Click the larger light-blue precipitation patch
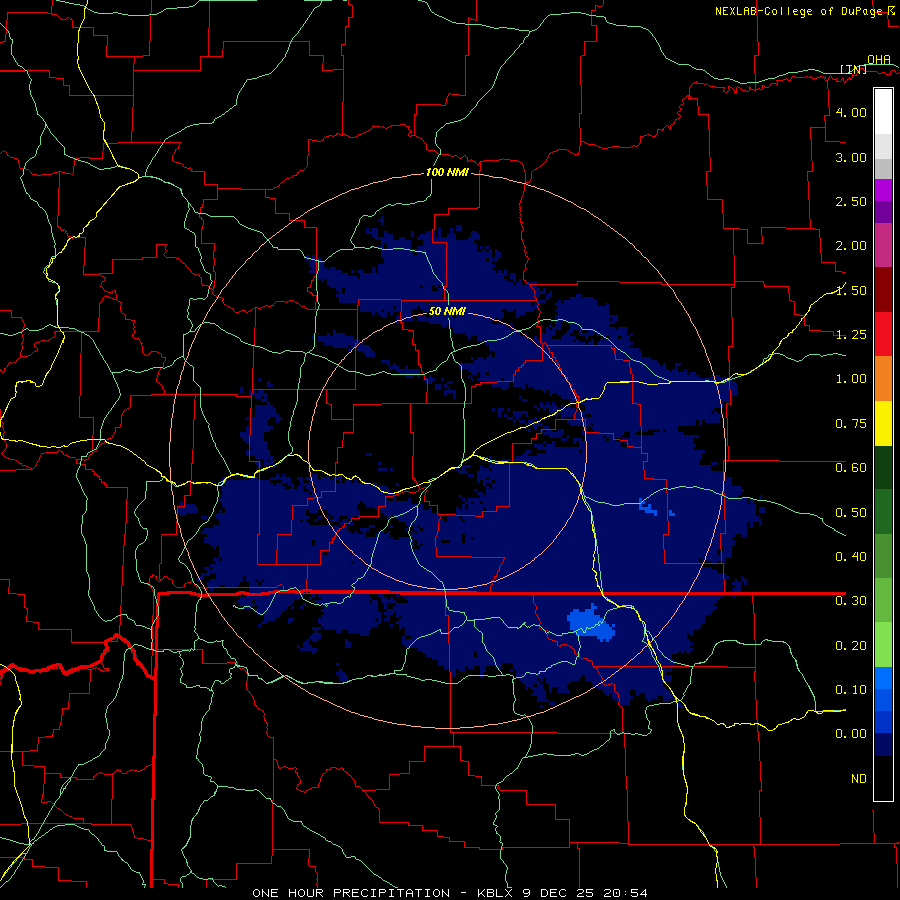 coord(590,624)
